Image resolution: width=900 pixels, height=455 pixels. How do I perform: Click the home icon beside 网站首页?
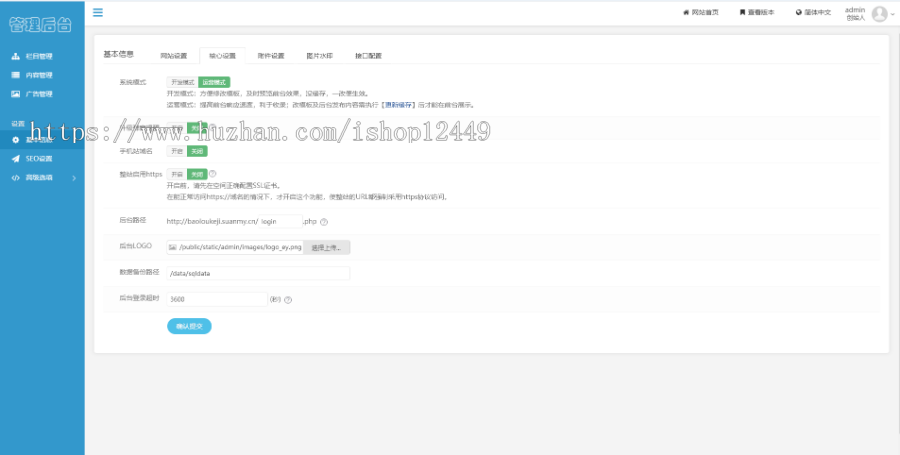coord(685,12)
